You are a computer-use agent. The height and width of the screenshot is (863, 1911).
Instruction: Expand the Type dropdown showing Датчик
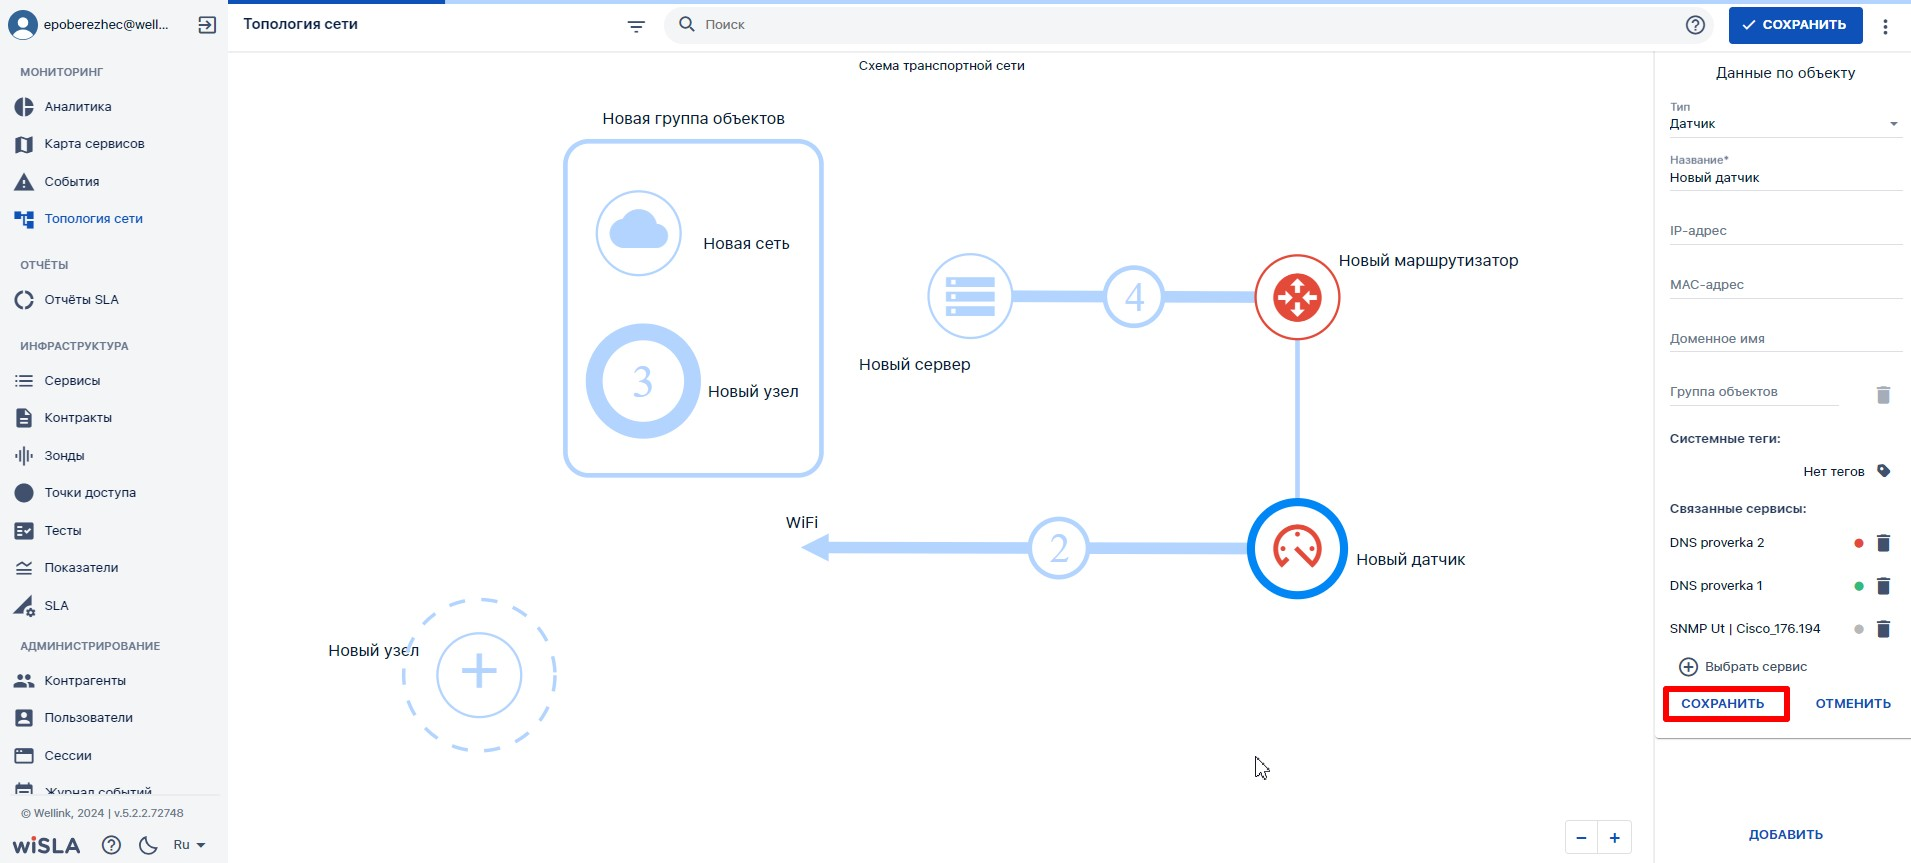coord(1784,124)
